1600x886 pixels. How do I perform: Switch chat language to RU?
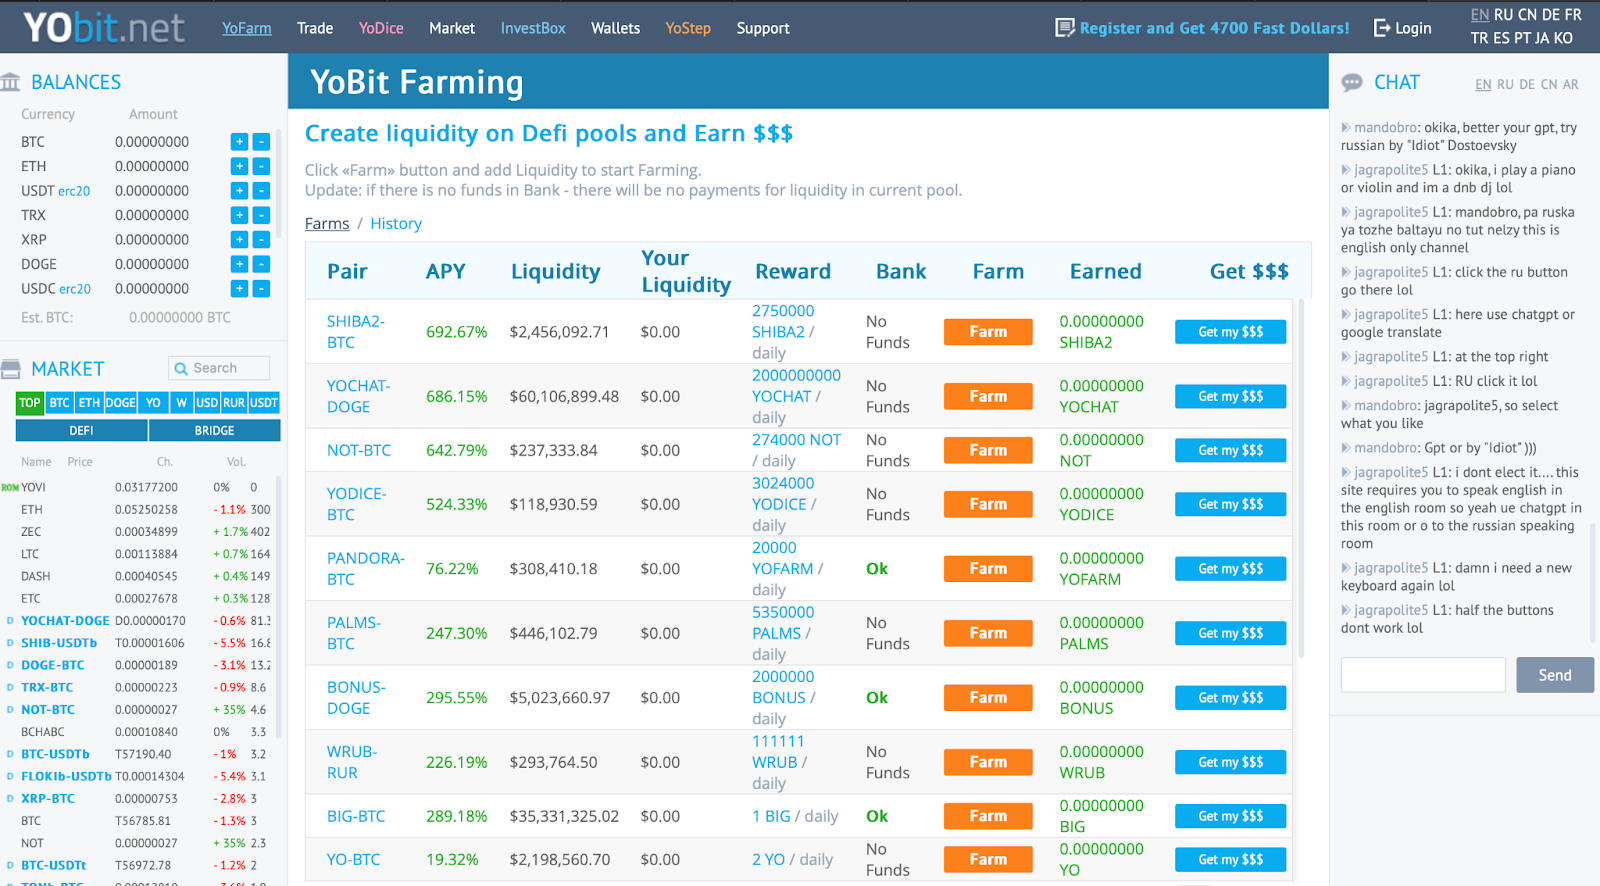point(1505,85)
